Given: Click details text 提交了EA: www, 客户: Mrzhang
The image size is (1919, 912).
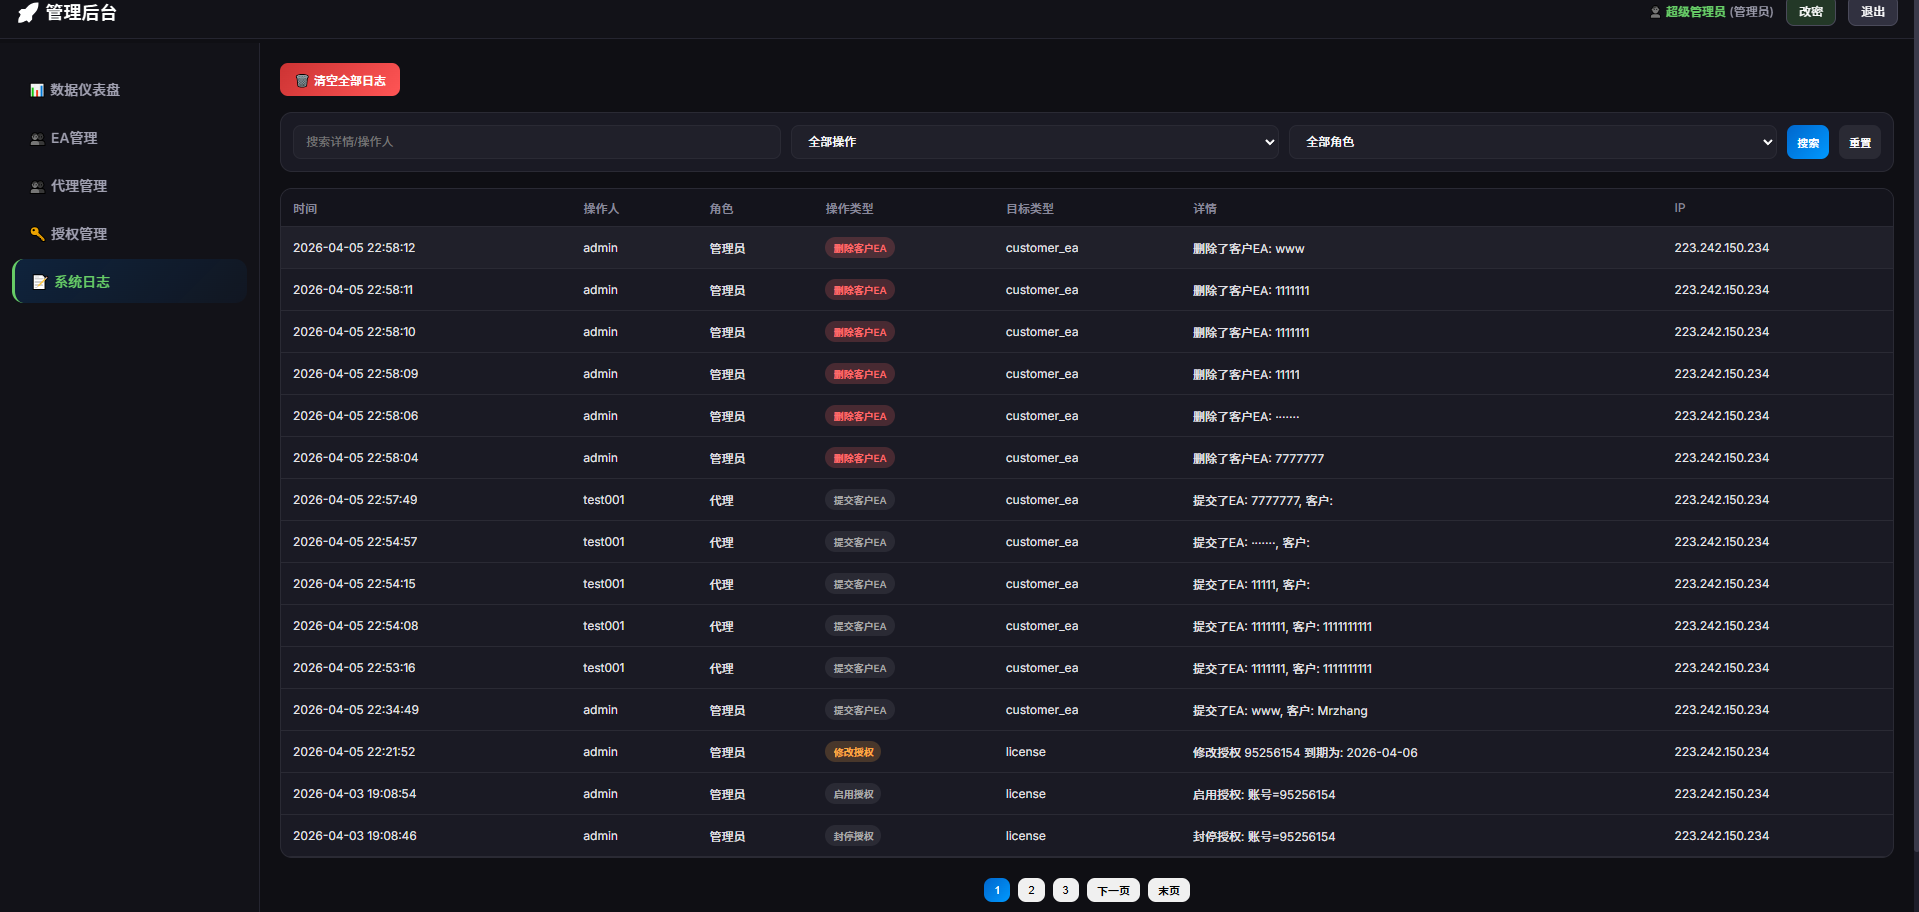Looking at the screenshot, I should coord(1280,711).
